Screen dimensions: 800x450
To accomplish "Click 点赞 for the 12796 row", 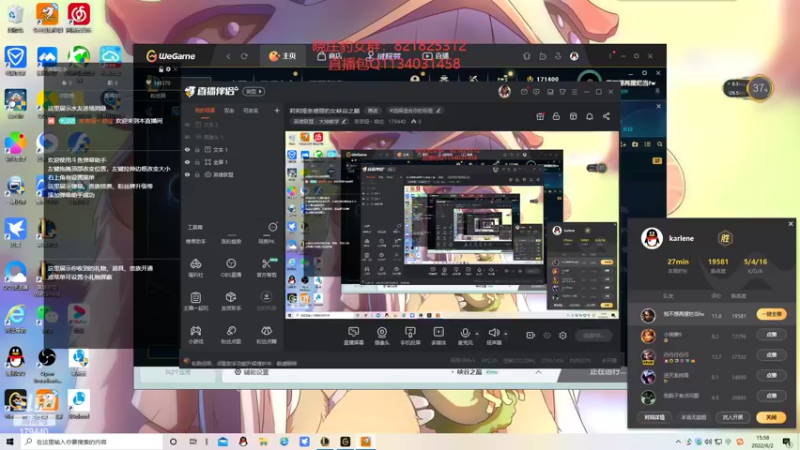I will pyautogui.click(x=771, y=335).
